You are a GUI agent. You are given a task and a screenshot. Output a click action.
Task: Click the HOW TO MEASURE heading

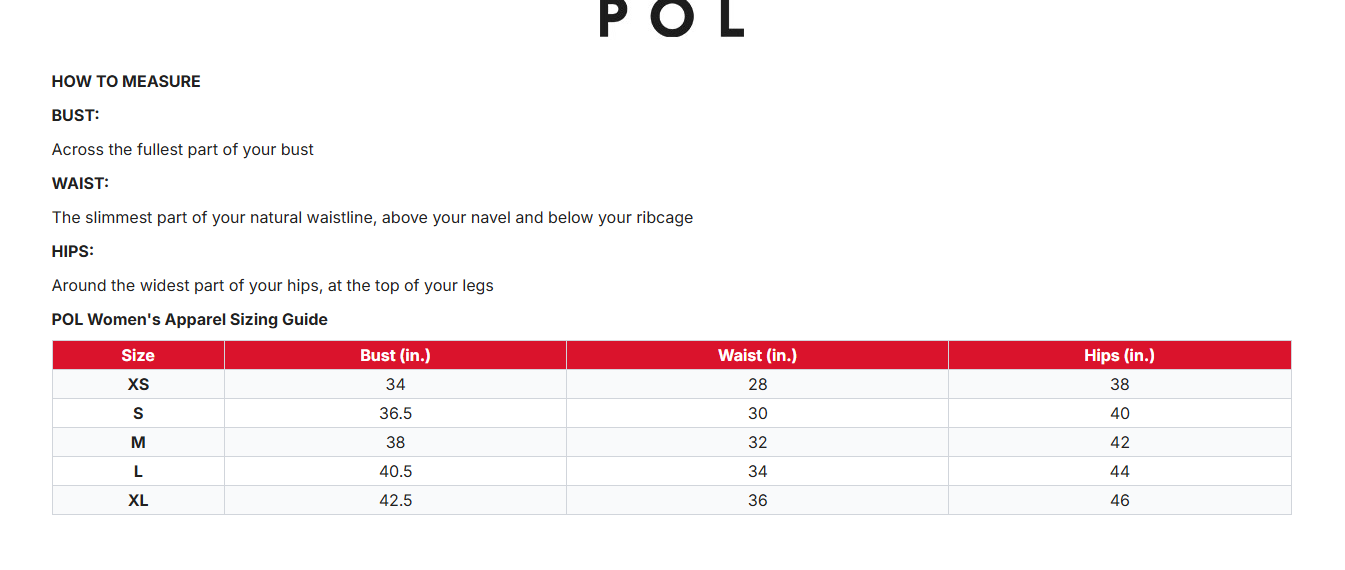126,82
